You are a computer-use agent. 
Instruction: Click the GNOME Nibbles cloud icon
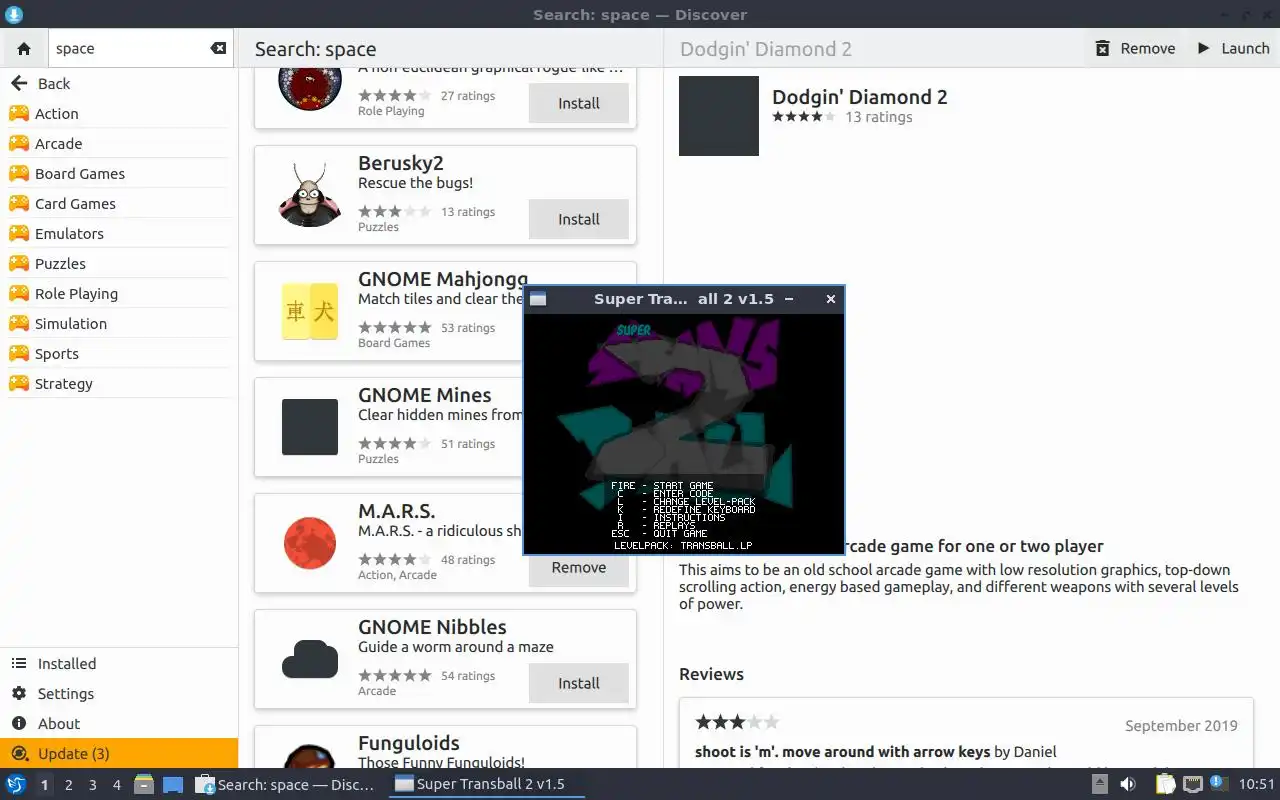(310, 659)
